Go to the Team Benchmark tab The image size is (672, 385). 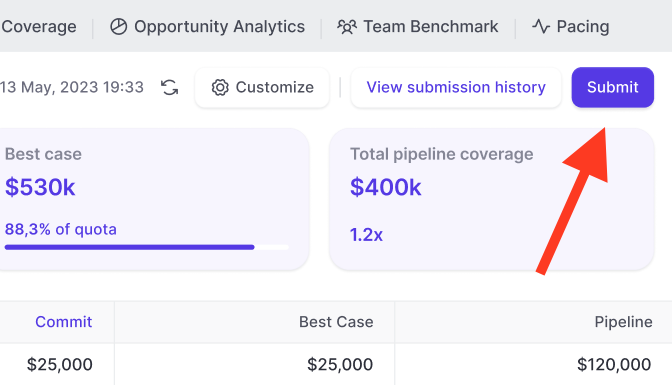tap(417, 27)
